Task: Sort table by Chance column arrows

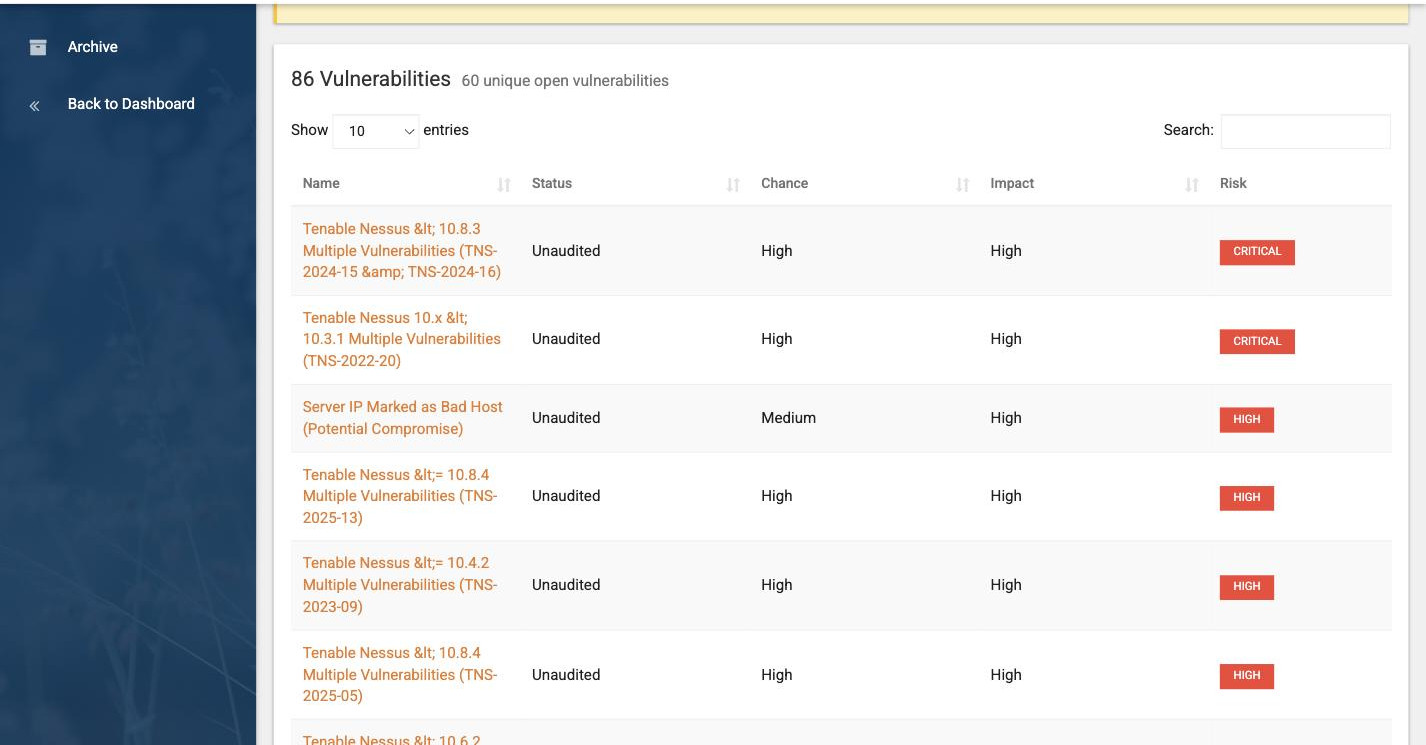Action: [x=963, y=184]
